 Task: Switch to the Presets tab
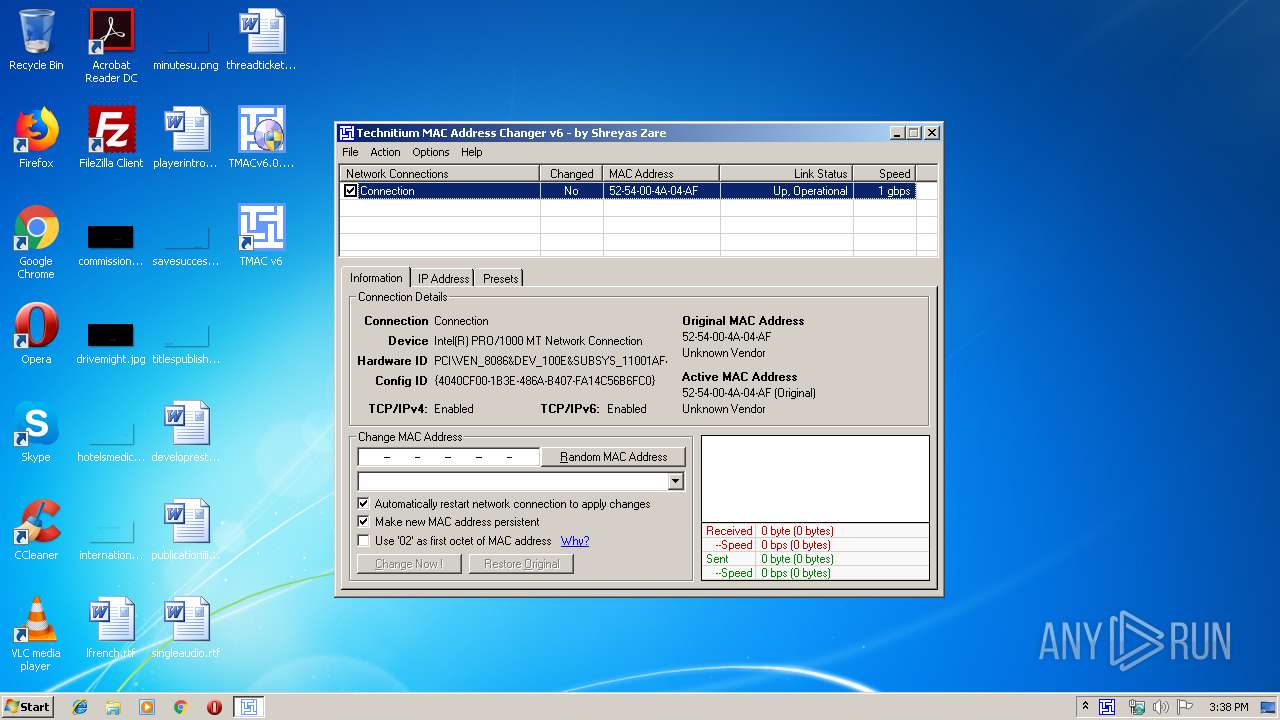tap(500, 279)
